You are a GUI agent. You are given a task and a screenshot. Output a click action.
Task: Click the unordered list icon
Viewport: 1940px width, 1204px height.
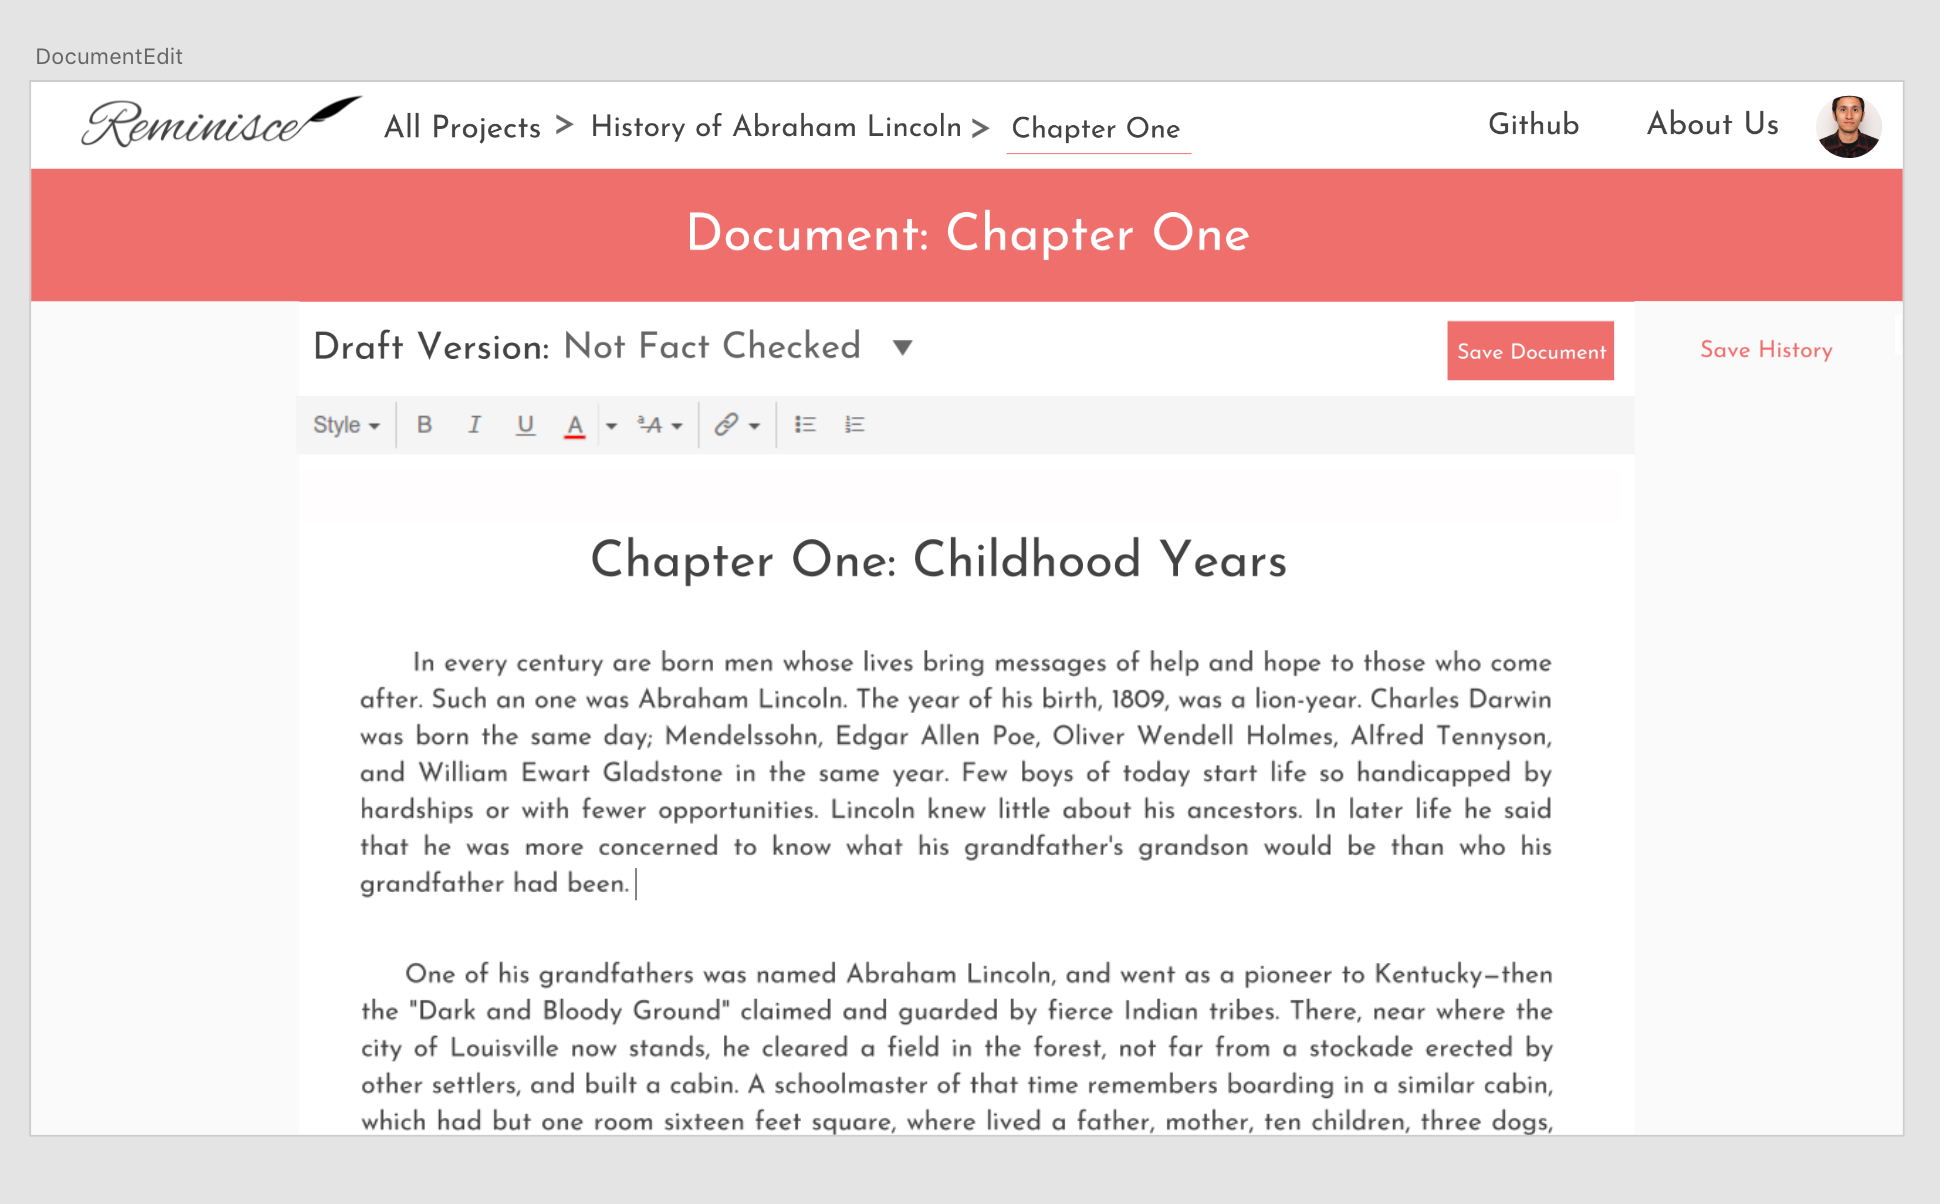(x=803, y=424)
